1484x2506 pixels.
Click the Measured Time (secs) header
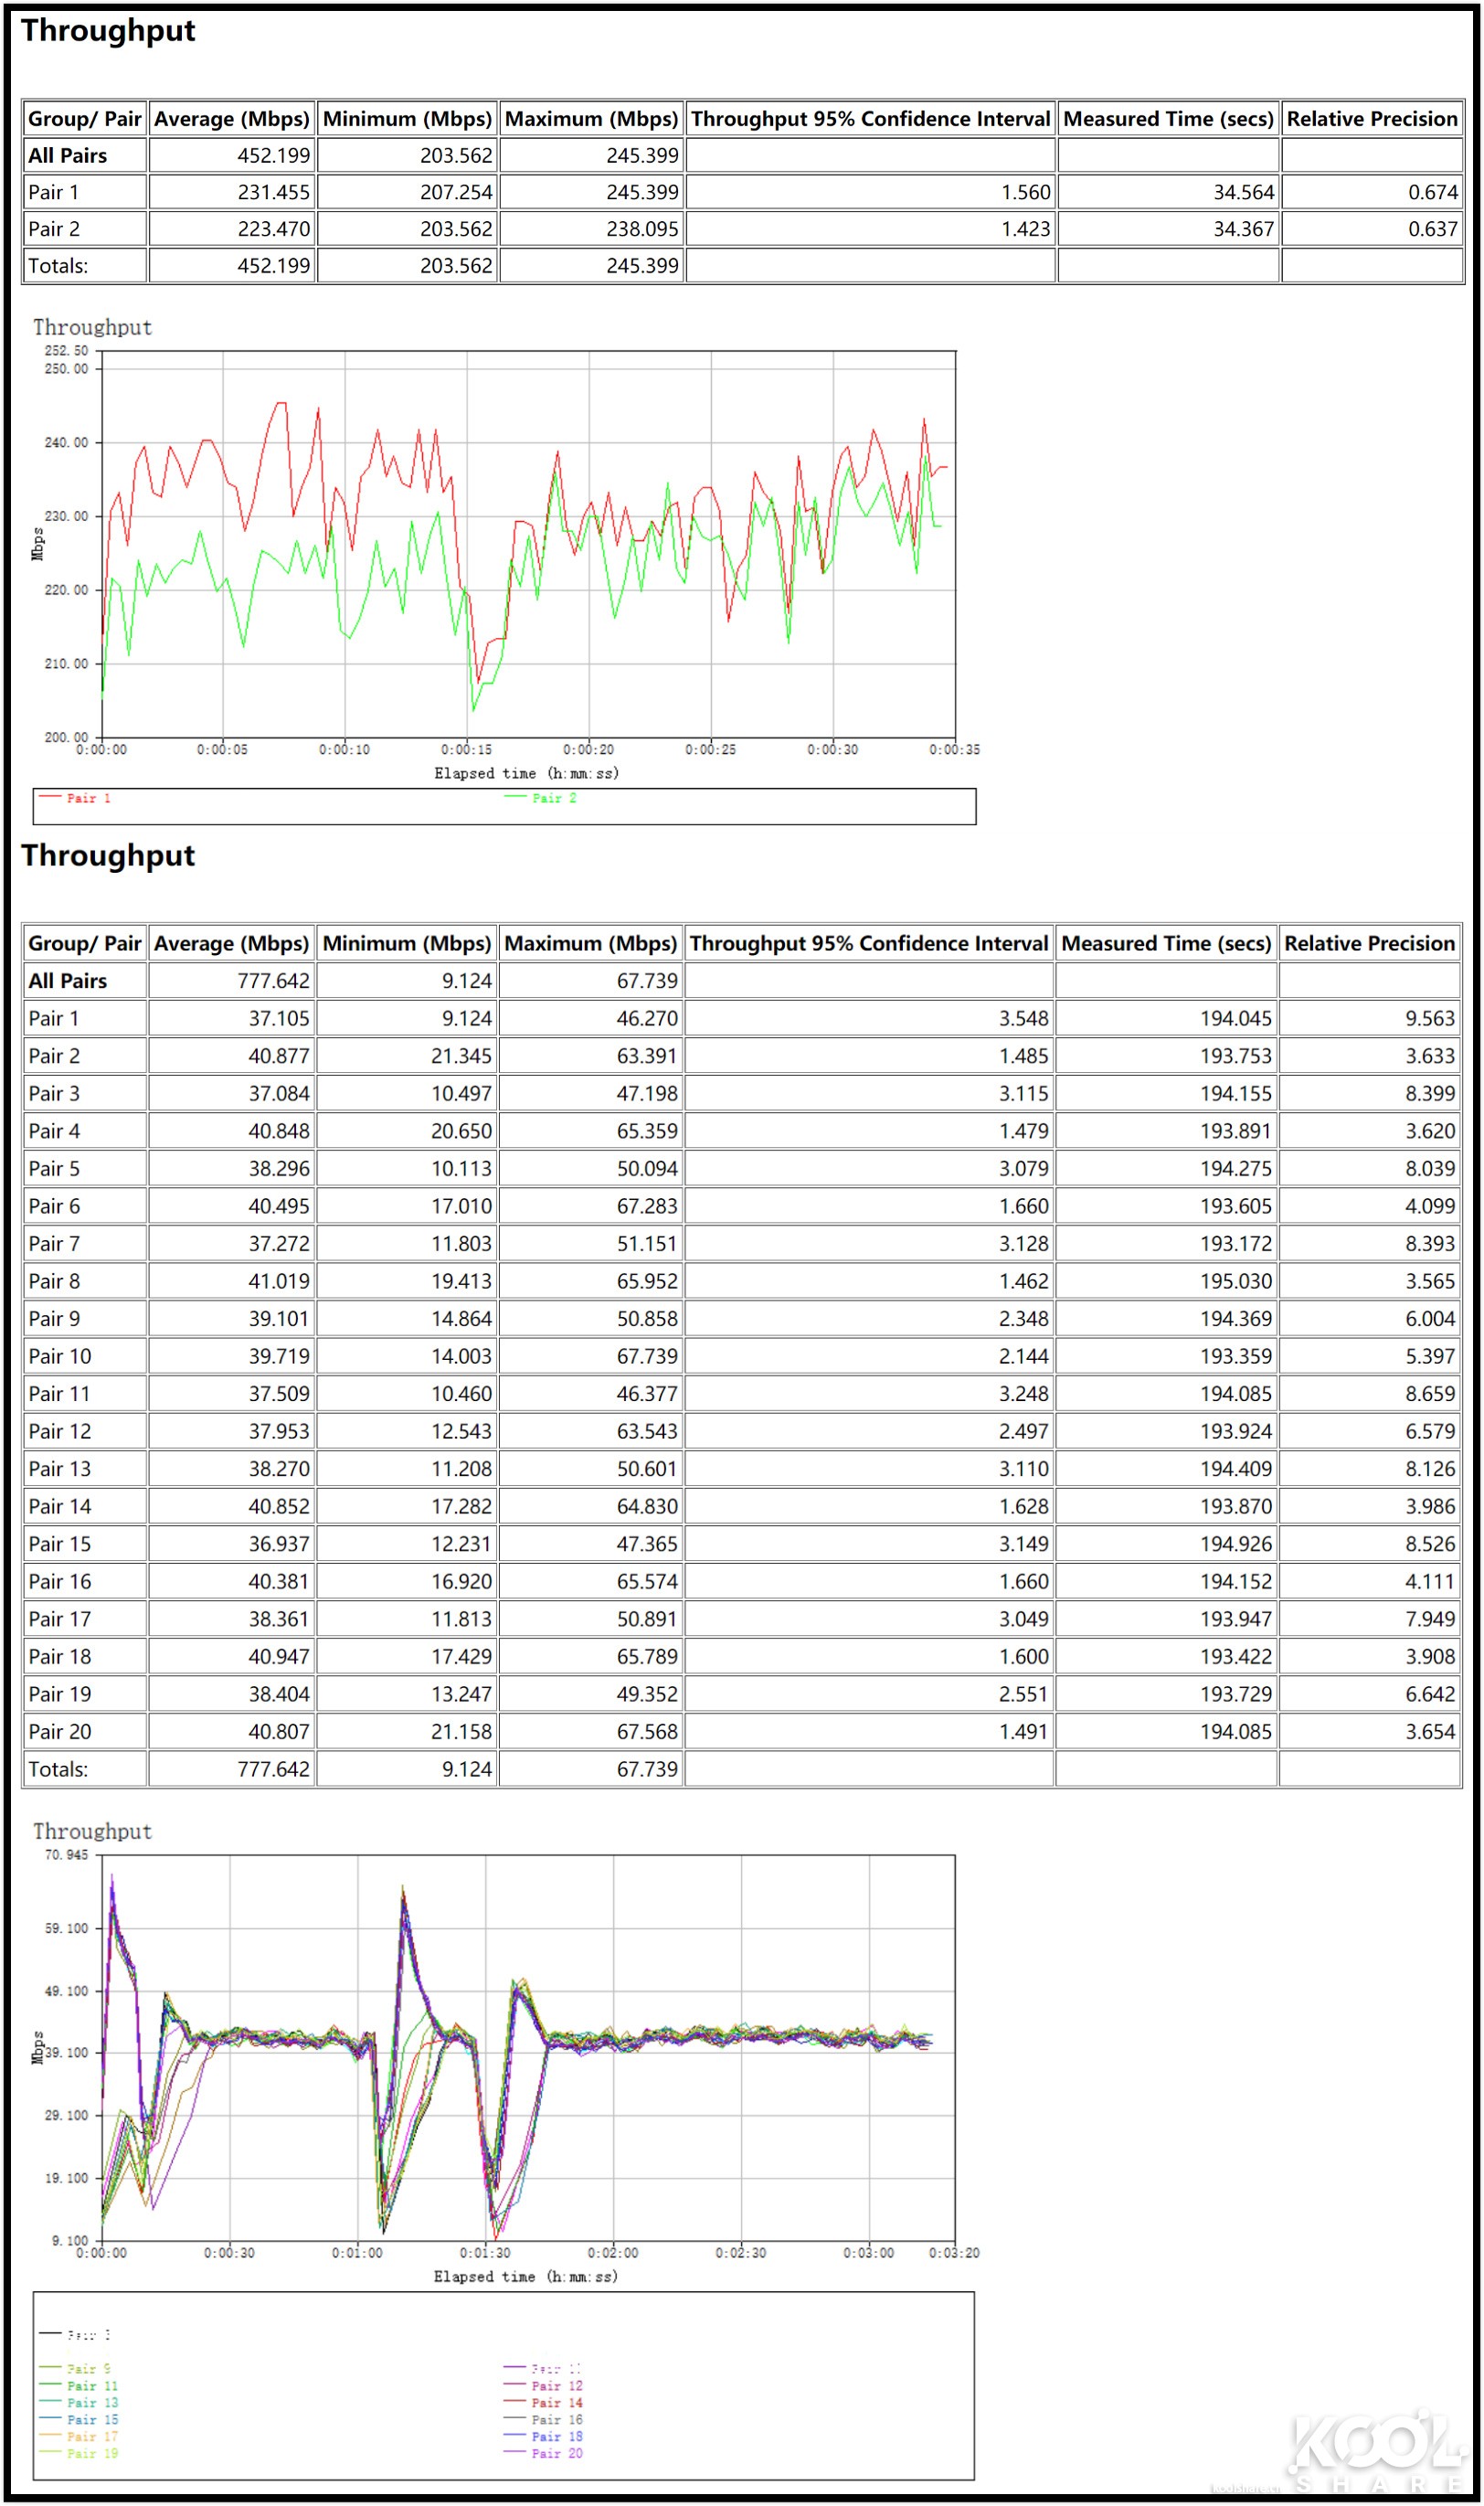(x=1168, y=118)
